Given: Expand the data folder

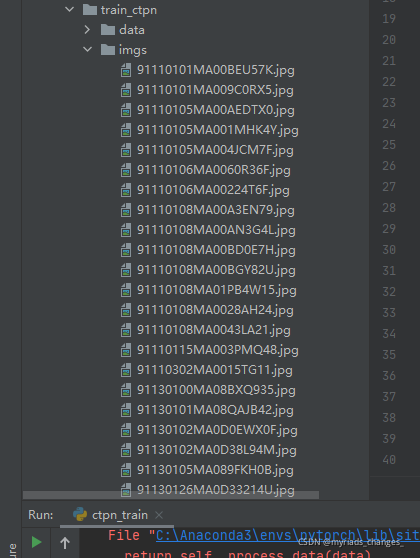Looking at the screenshot, I should (87, 30).
